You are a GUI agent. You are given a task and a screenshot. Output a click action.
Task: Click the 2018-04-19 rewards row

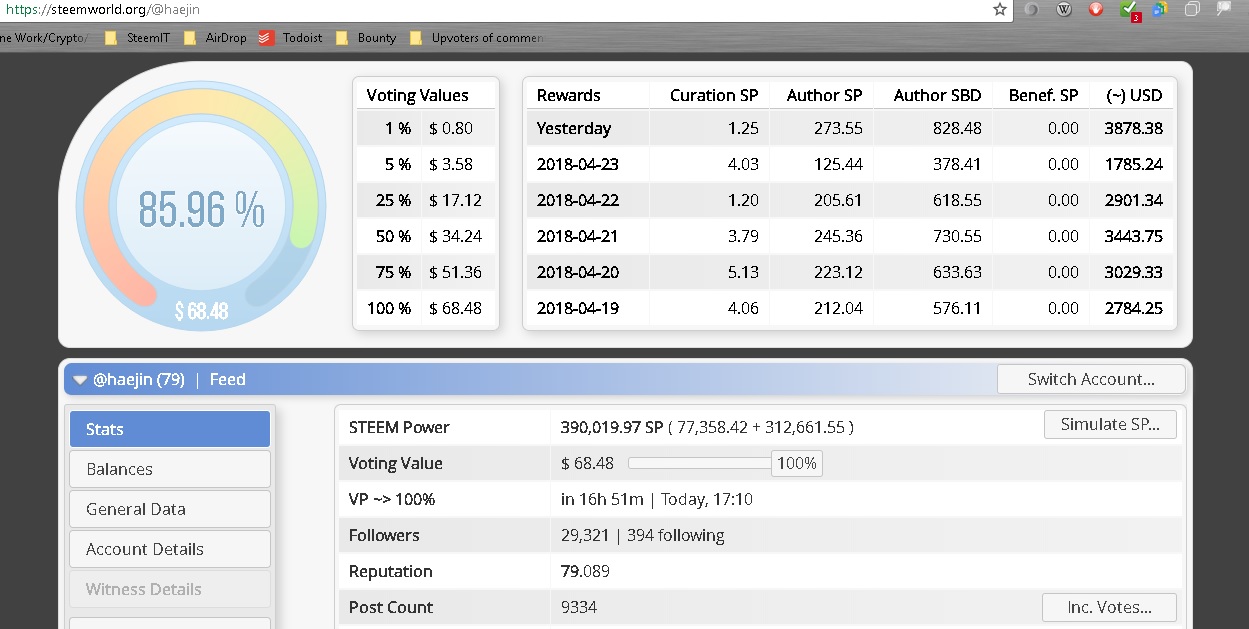click(x=850, y=308)
